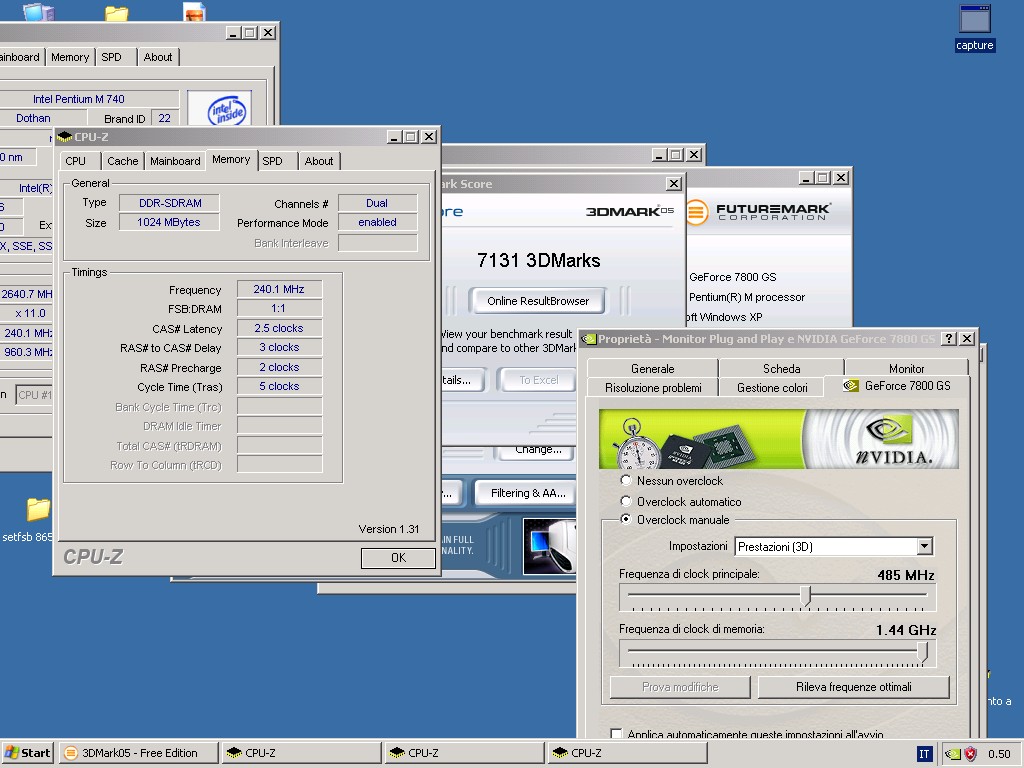
Task: Click the memory Size value field
Action: 168,222
